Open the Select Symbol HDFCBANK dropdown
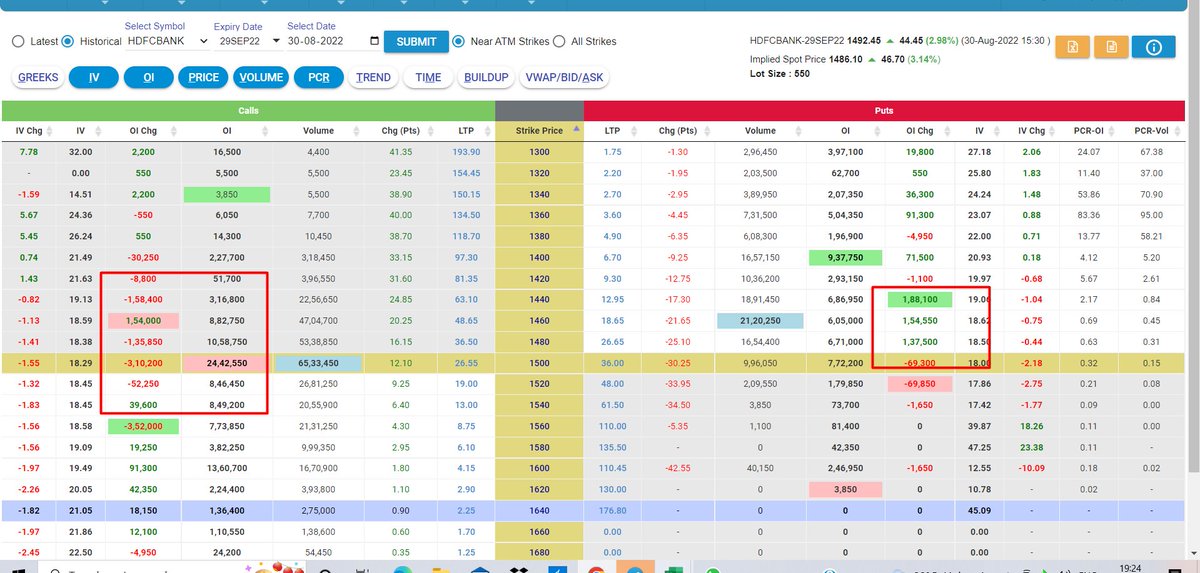 coord(167,42)
